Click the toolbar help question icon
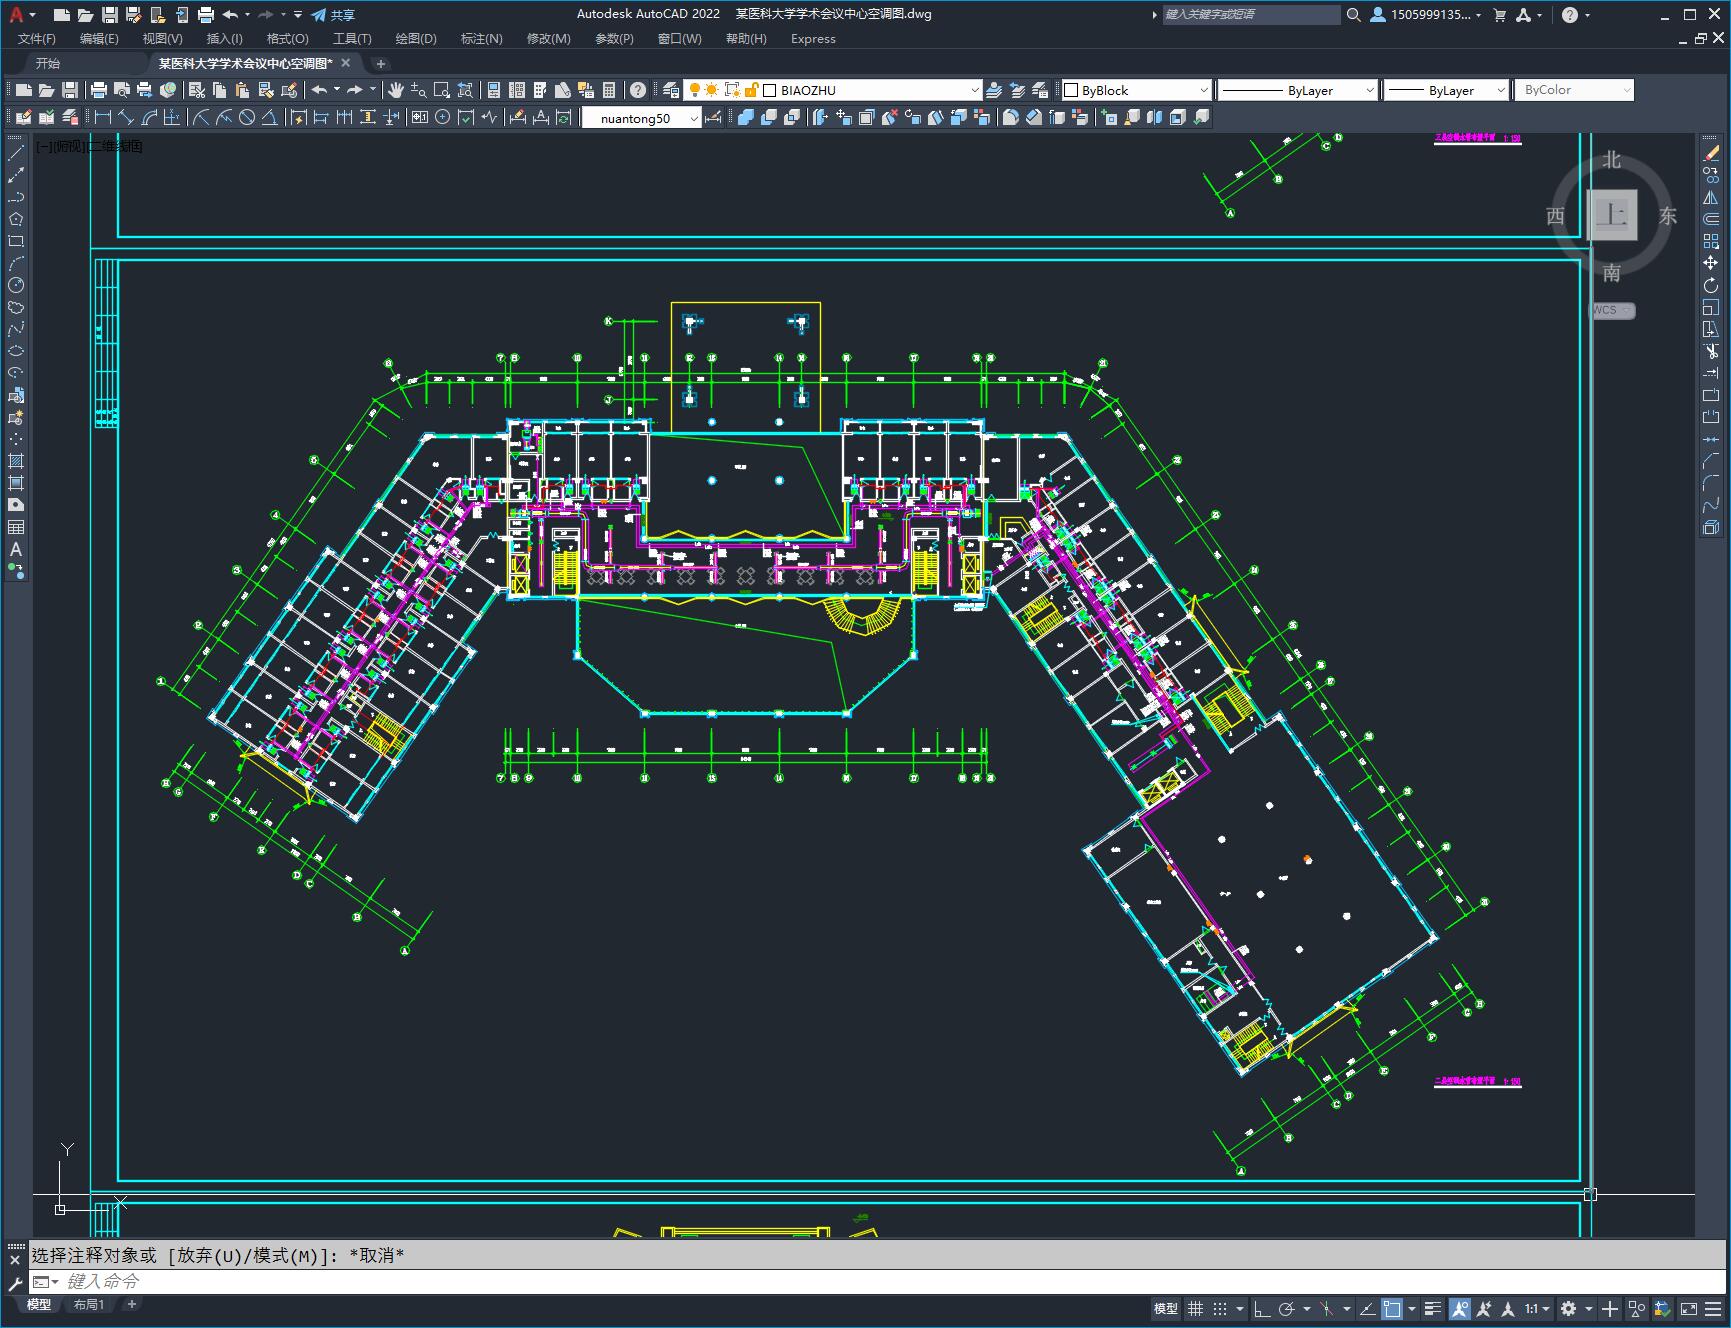Image resolution: width=1731 pixels, height=1328 pixels. tap(638, 90)
